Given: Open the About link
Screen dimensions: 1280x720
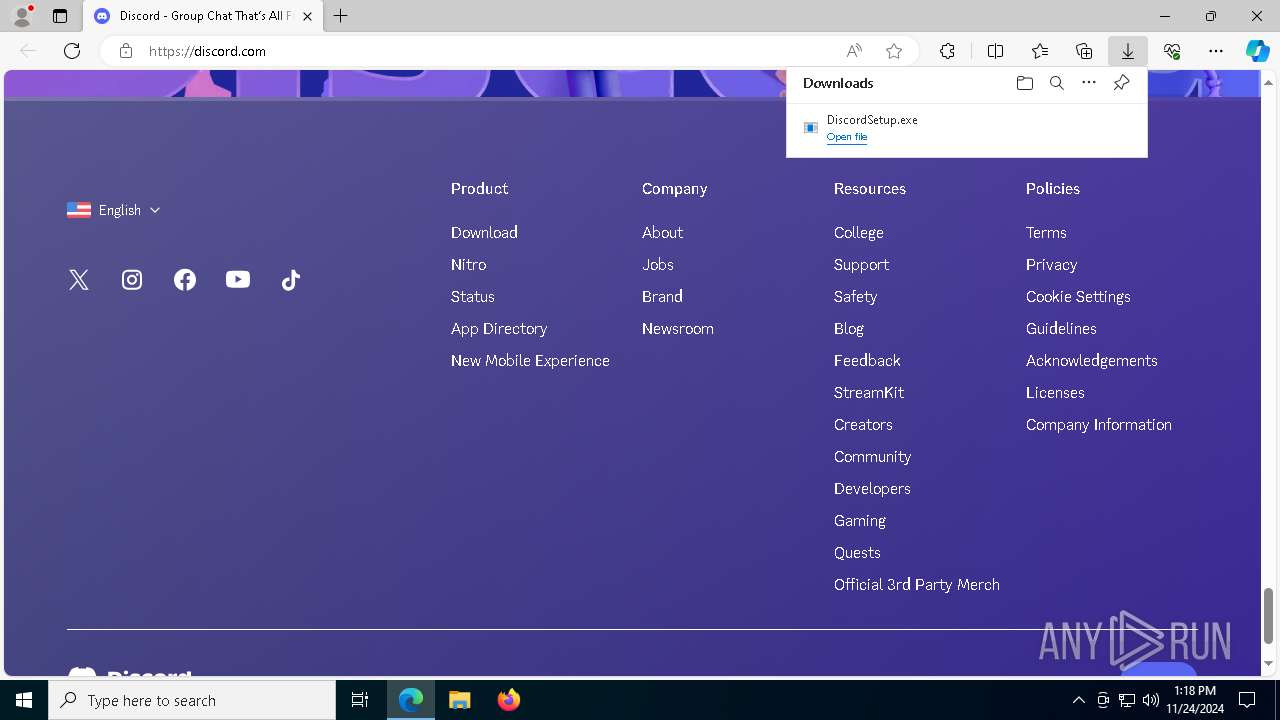Looking at the screenshot, I should 662,232.
